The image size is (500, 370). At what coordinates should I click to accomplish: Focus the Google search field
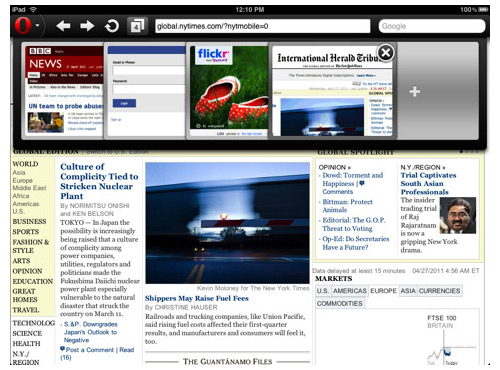432,26
